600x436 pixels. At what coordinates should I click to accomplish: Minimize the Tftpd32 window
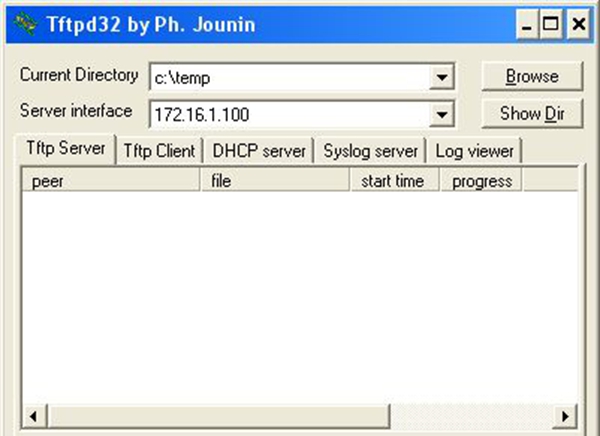click(527, 24)
